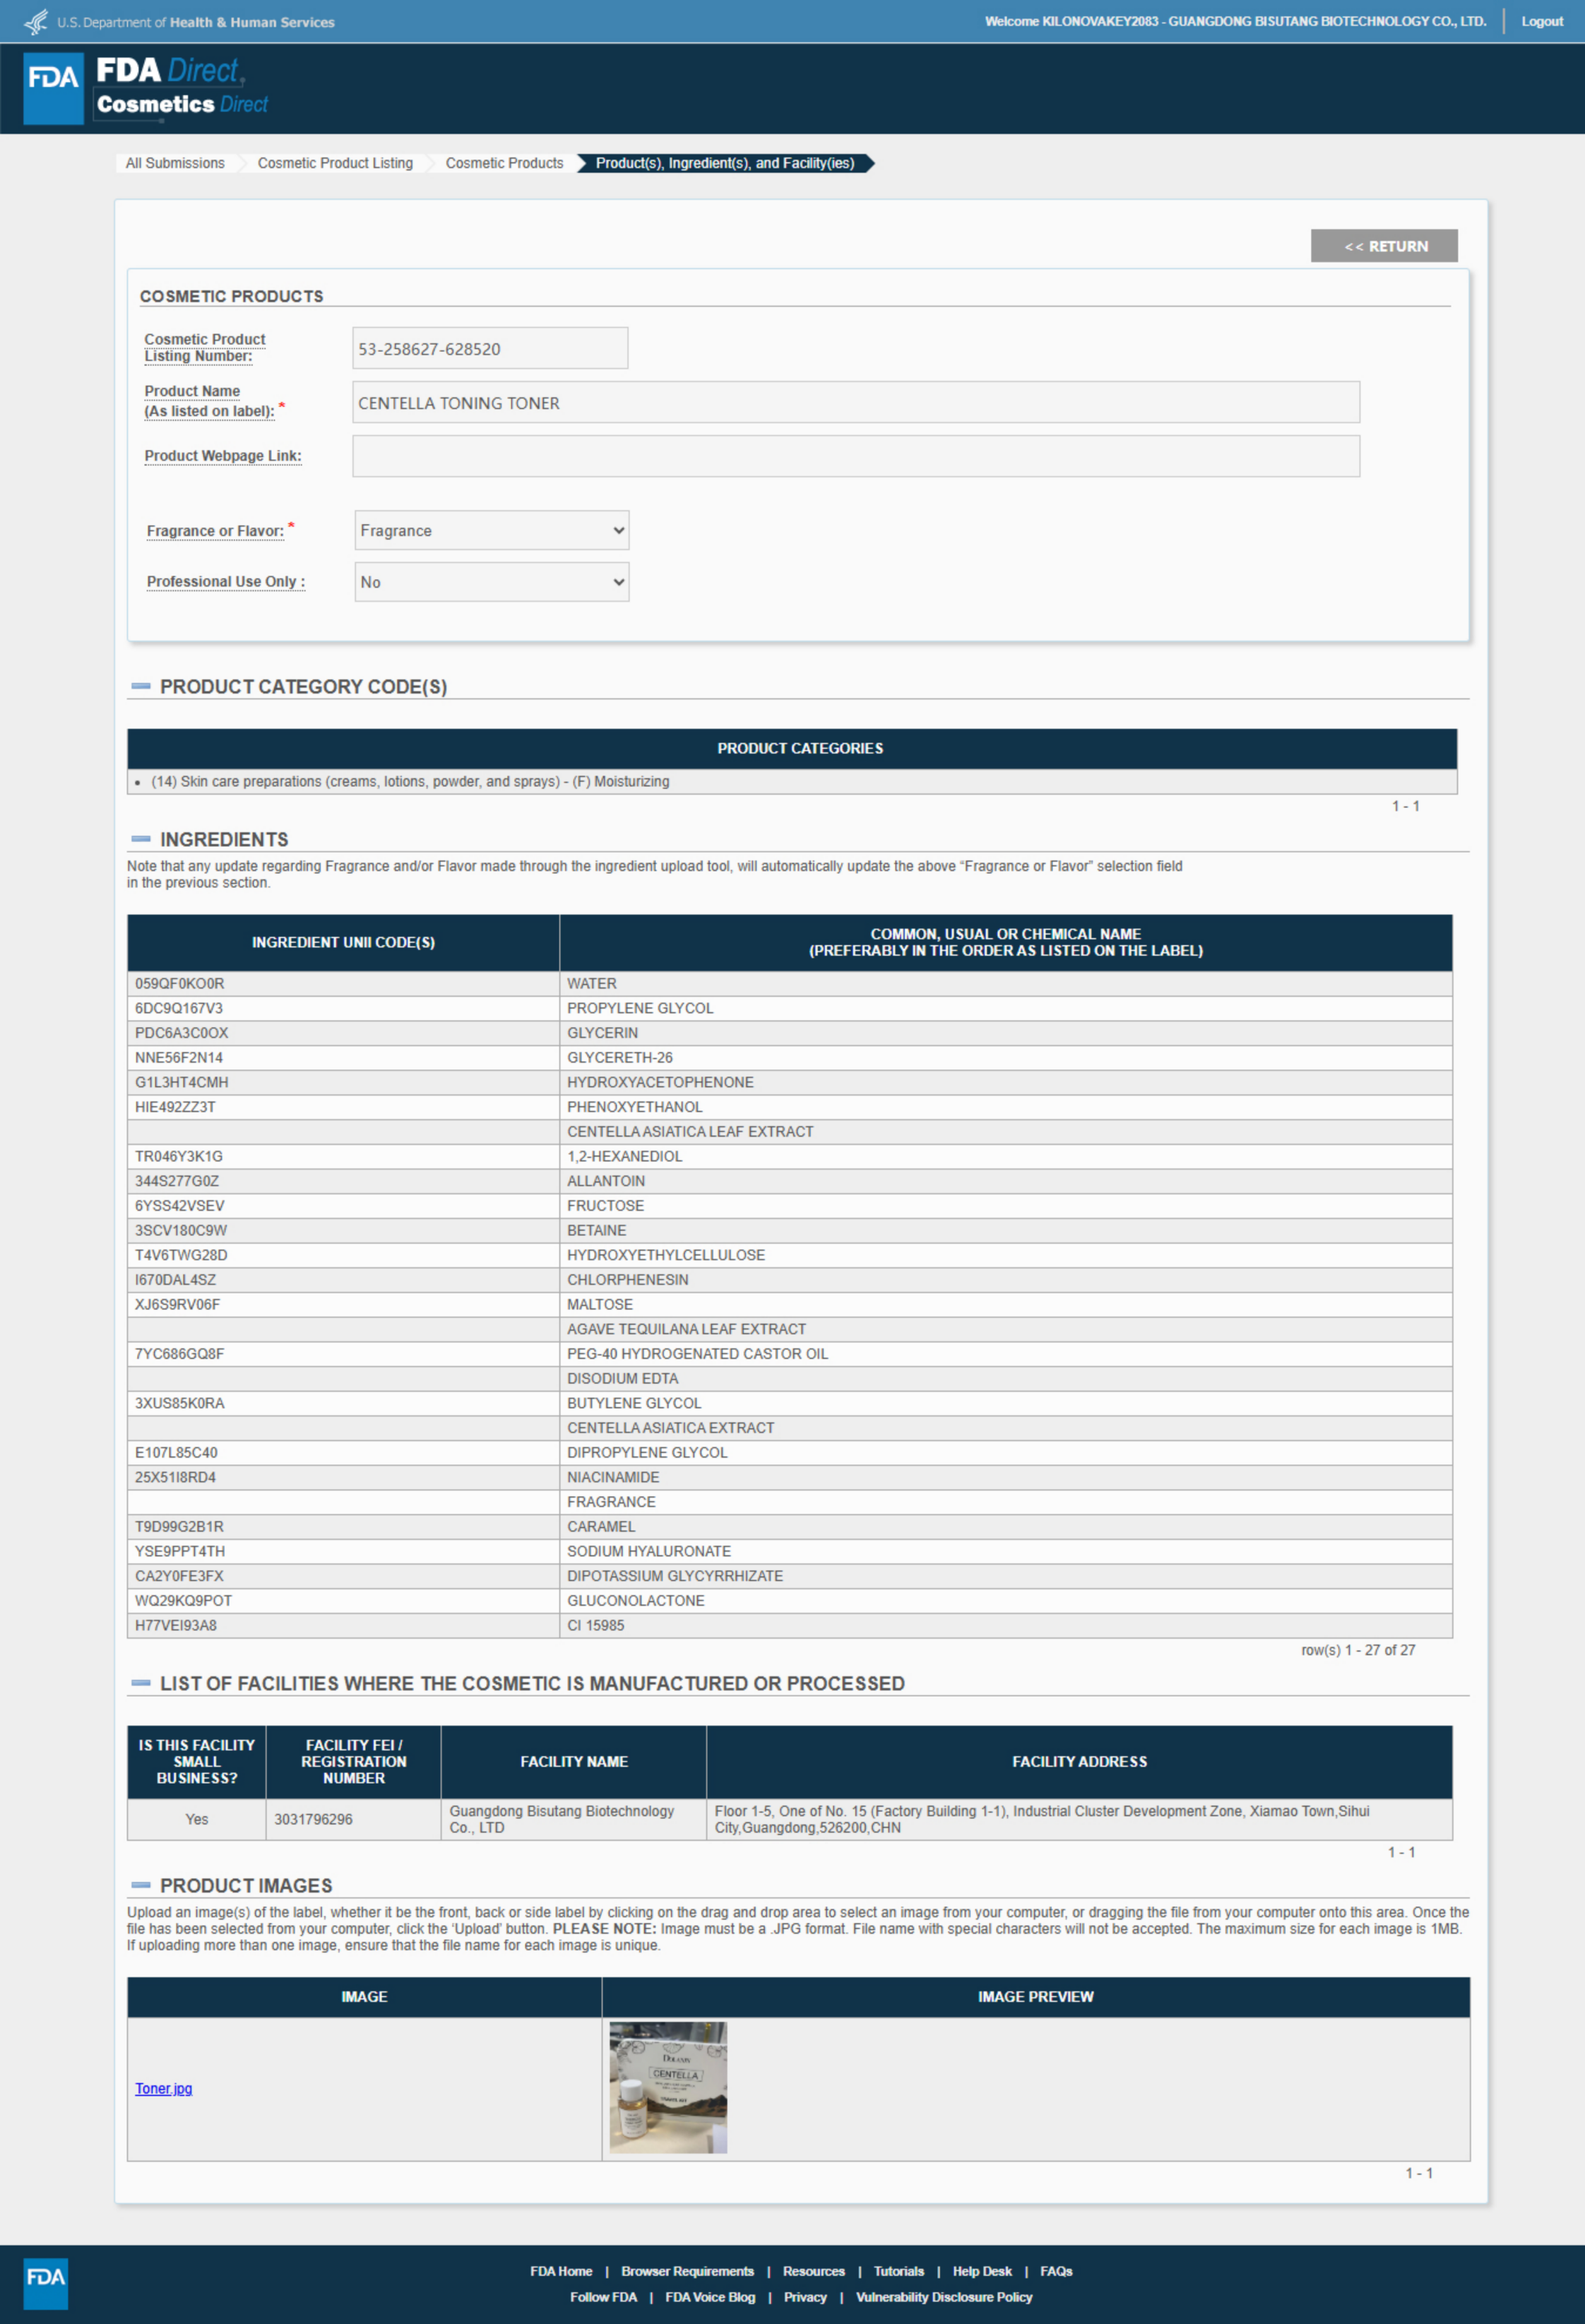Open the Tutorials footer link
Viewport: 1585px width, 2324px height.
click(x=898, y=2271)
